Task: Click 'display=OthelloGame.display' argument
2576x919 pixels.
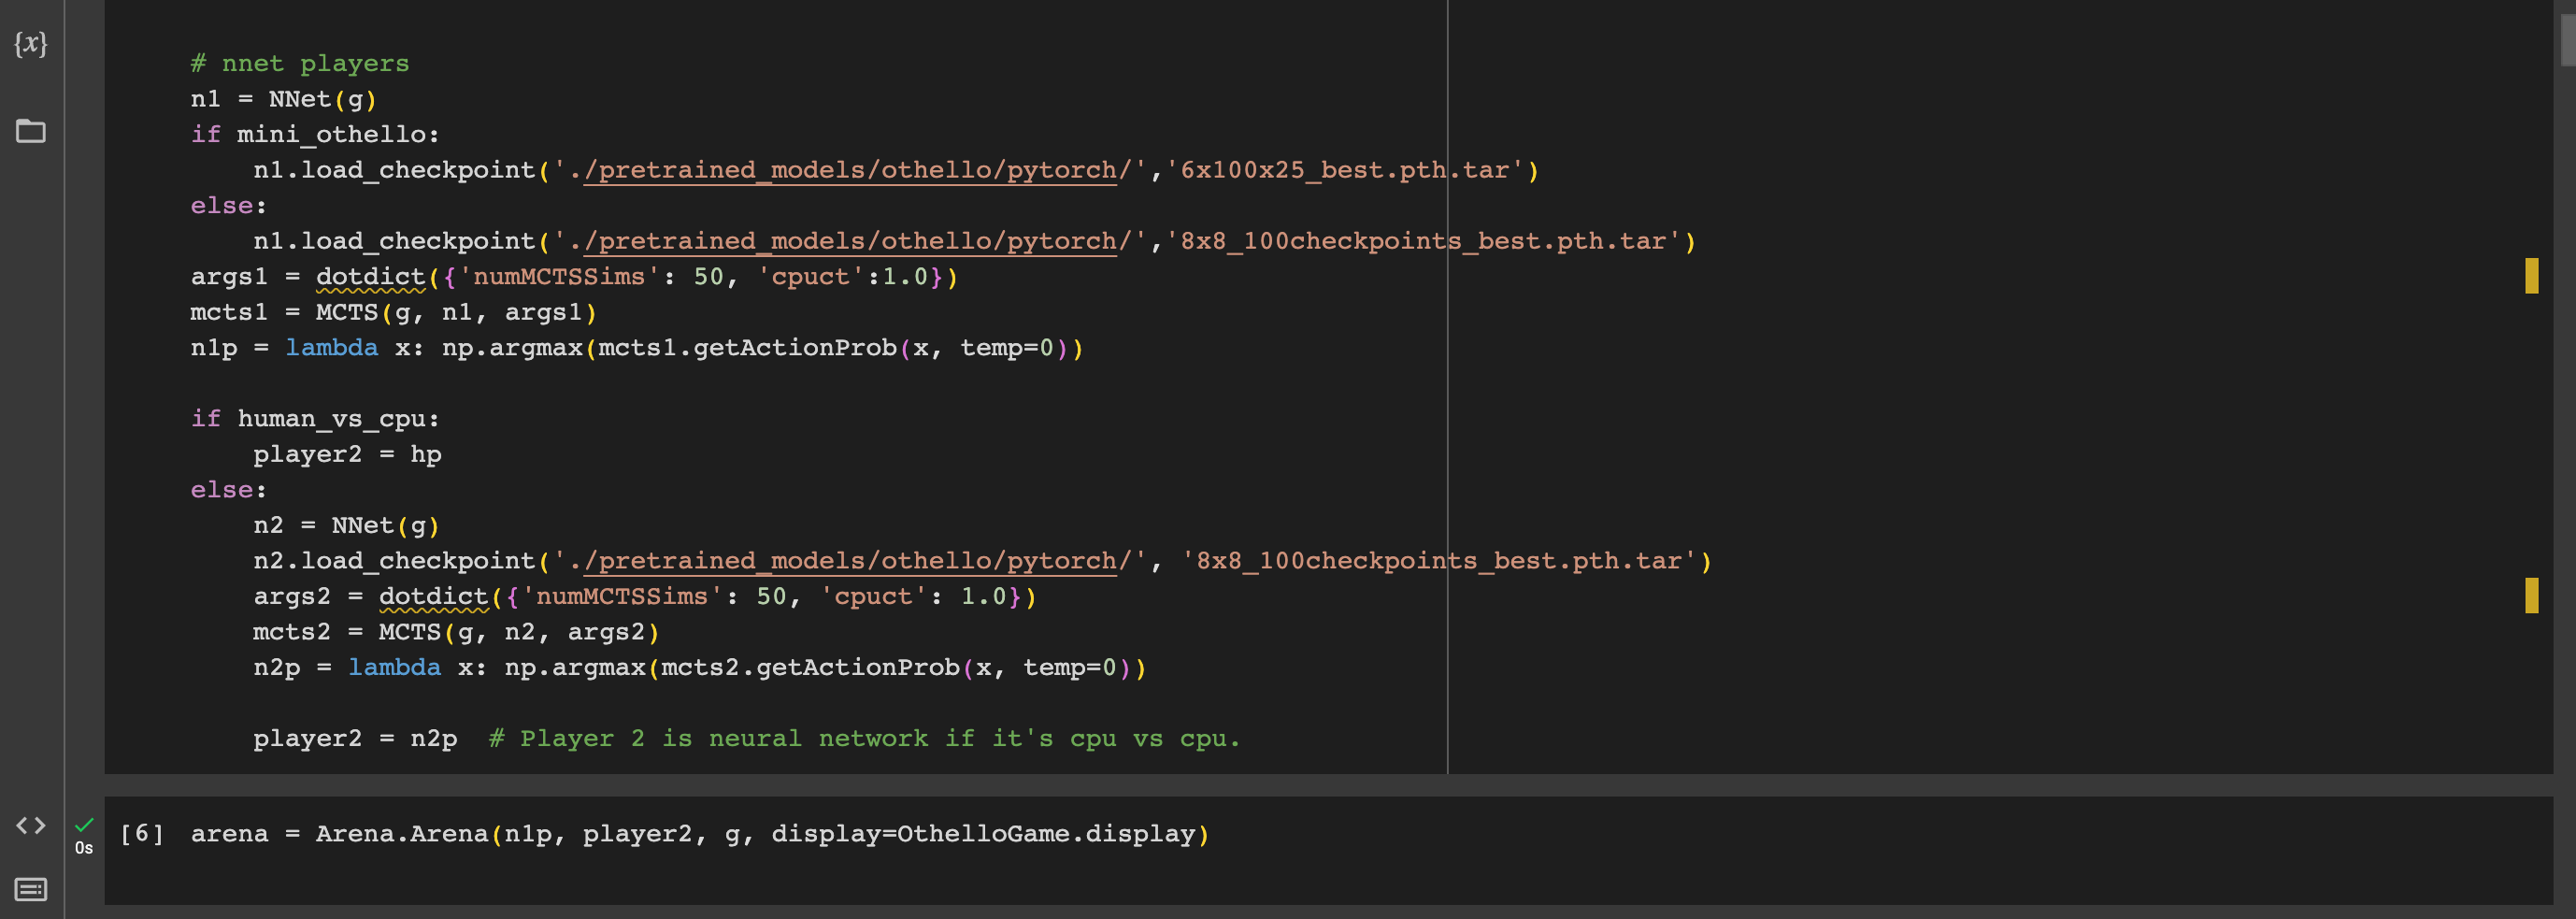Action: (x=984, y=834)
